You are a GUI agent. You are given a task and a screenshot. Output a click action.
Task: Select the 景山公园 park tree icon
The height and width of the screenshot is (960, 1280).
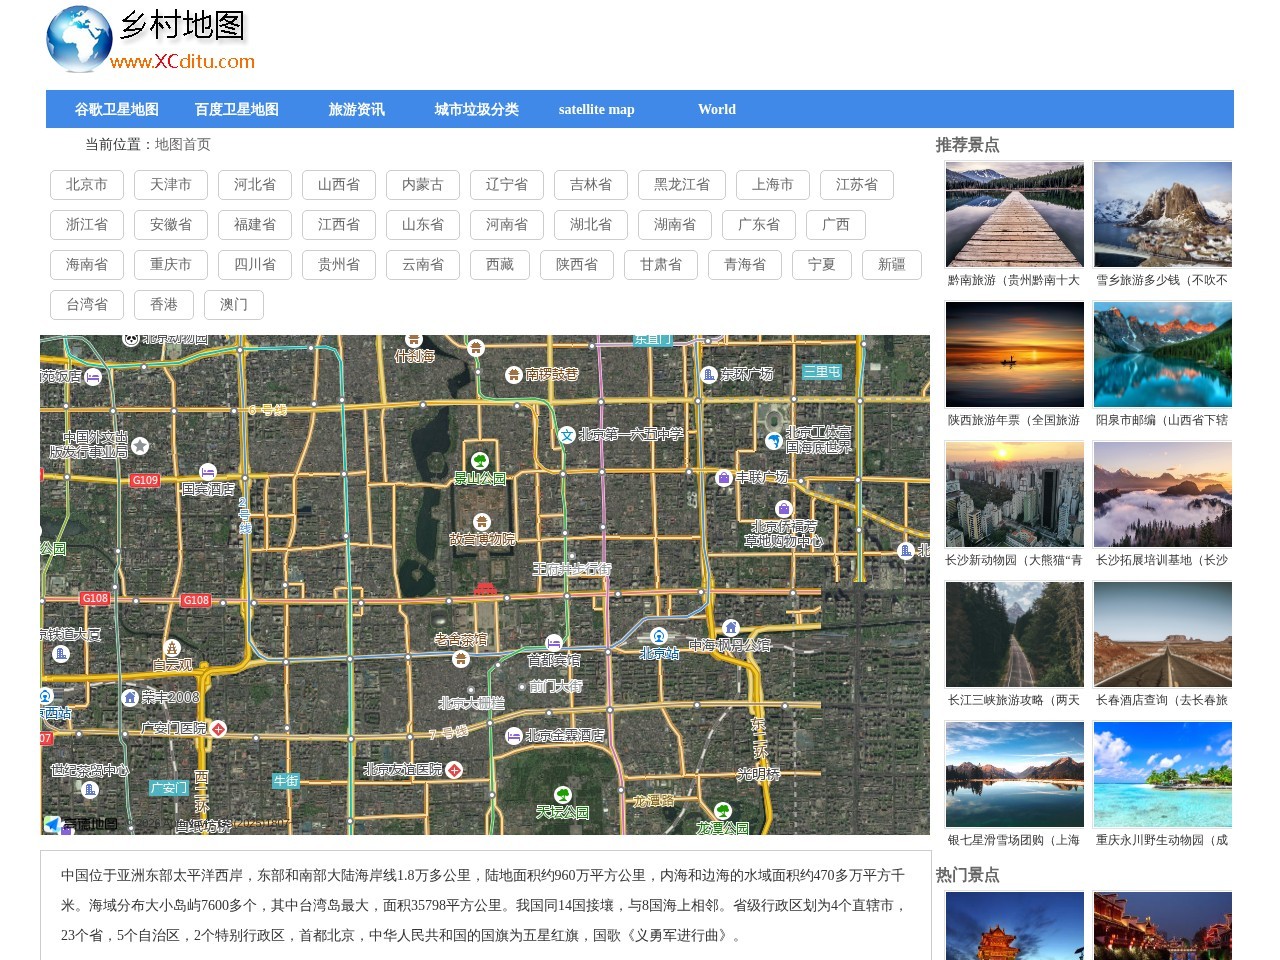tap(482, 460)
